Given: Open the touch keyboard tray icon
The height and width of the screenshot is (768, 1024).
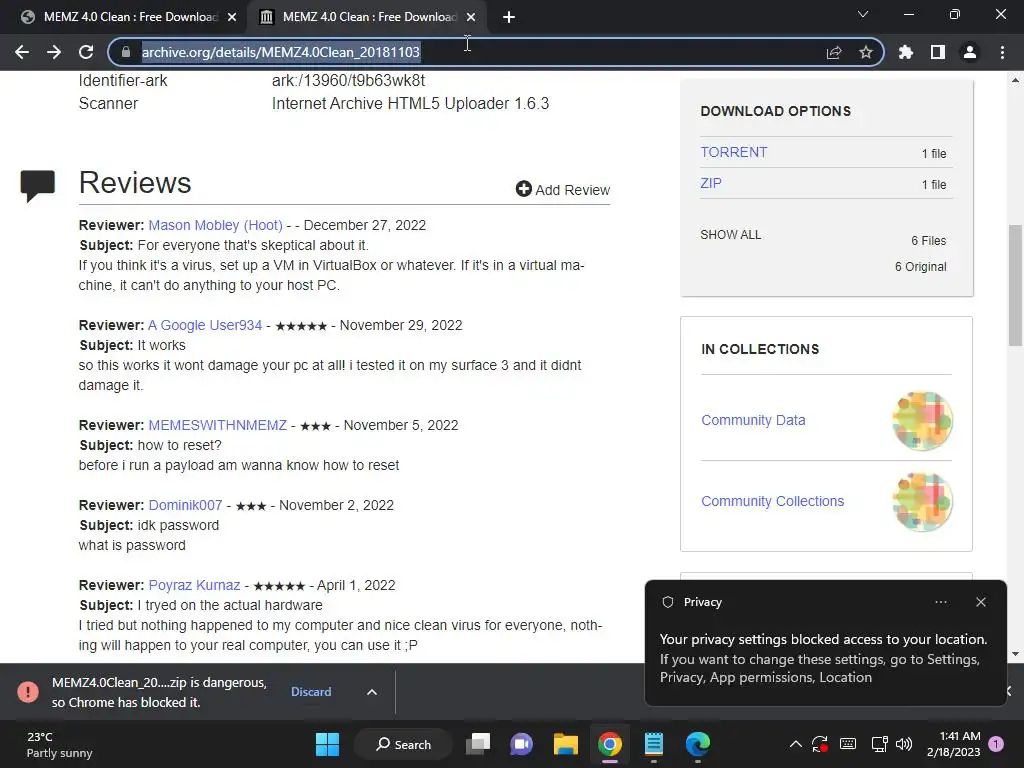Looking at the screenshot, I should pos(848,744).
